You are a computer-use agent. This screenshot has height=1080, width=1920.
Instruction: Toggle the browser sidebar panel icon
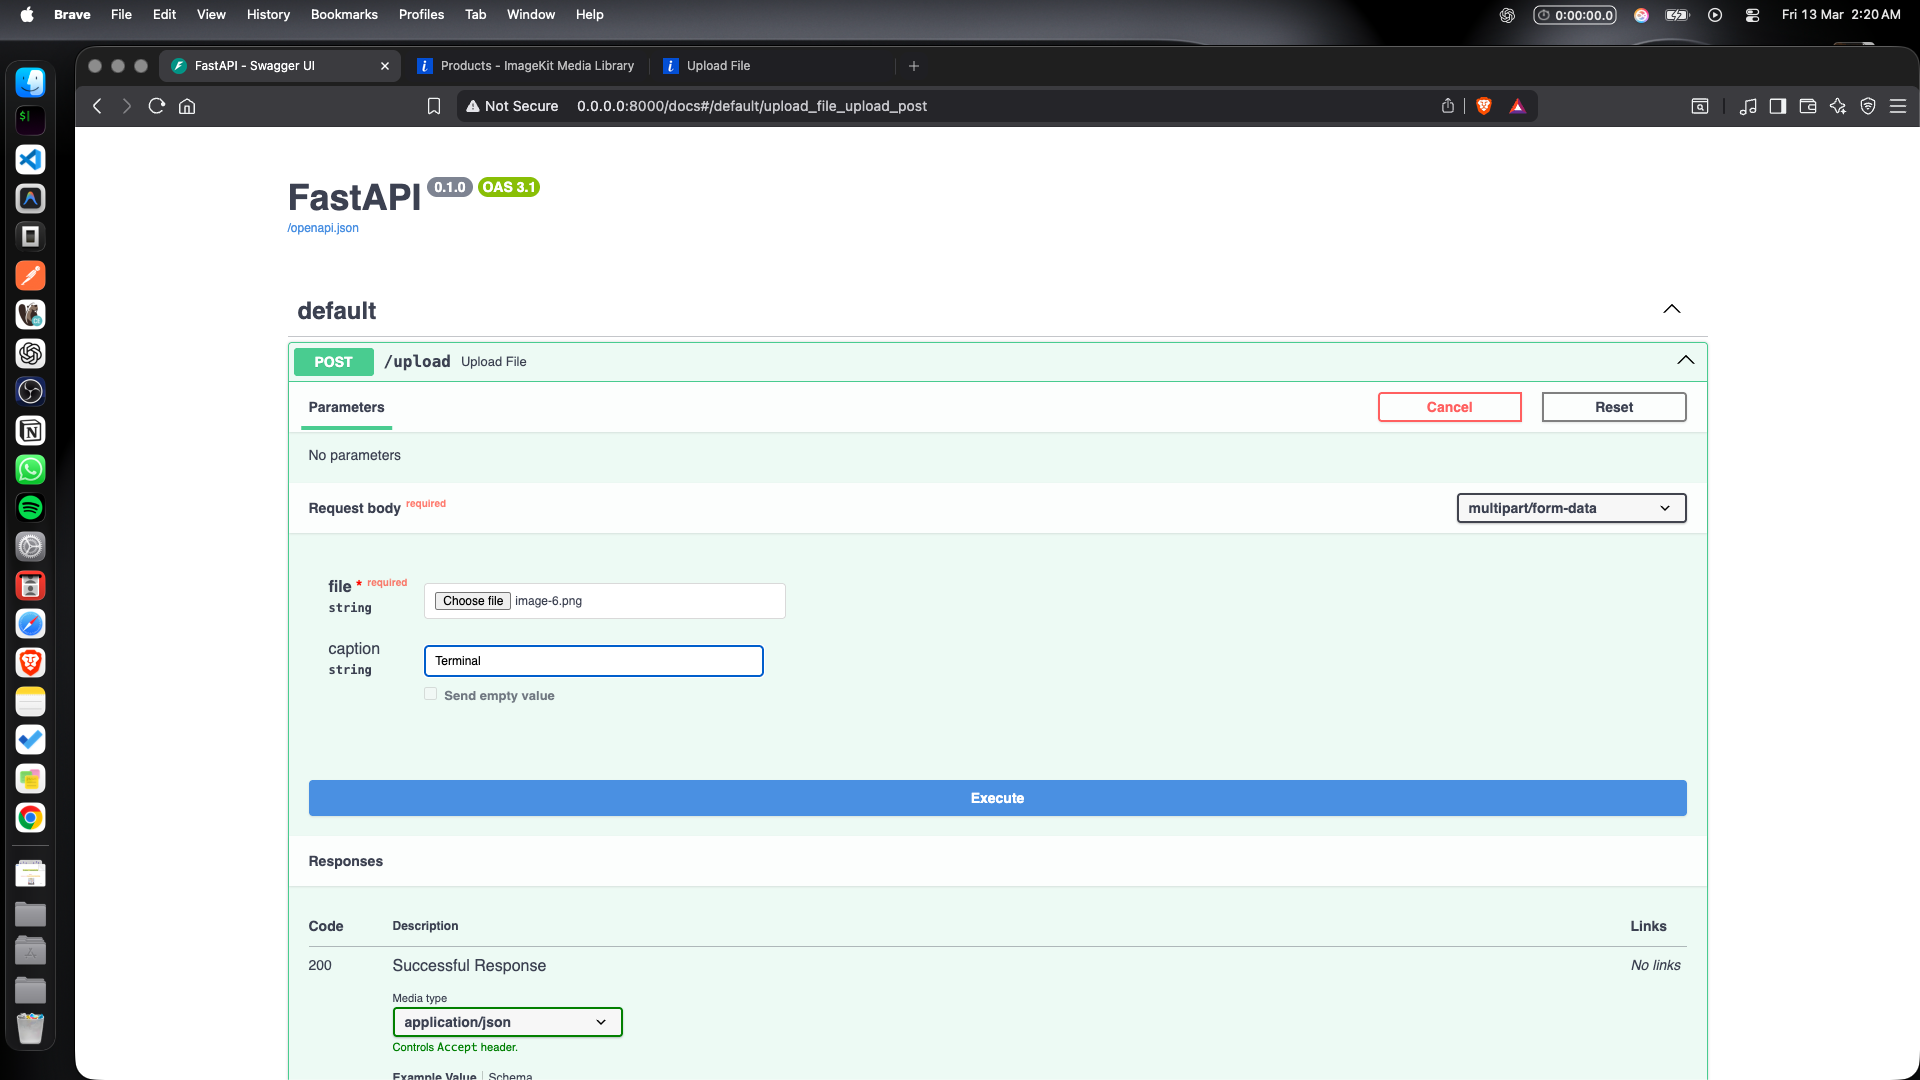[x=1778, y=106]
